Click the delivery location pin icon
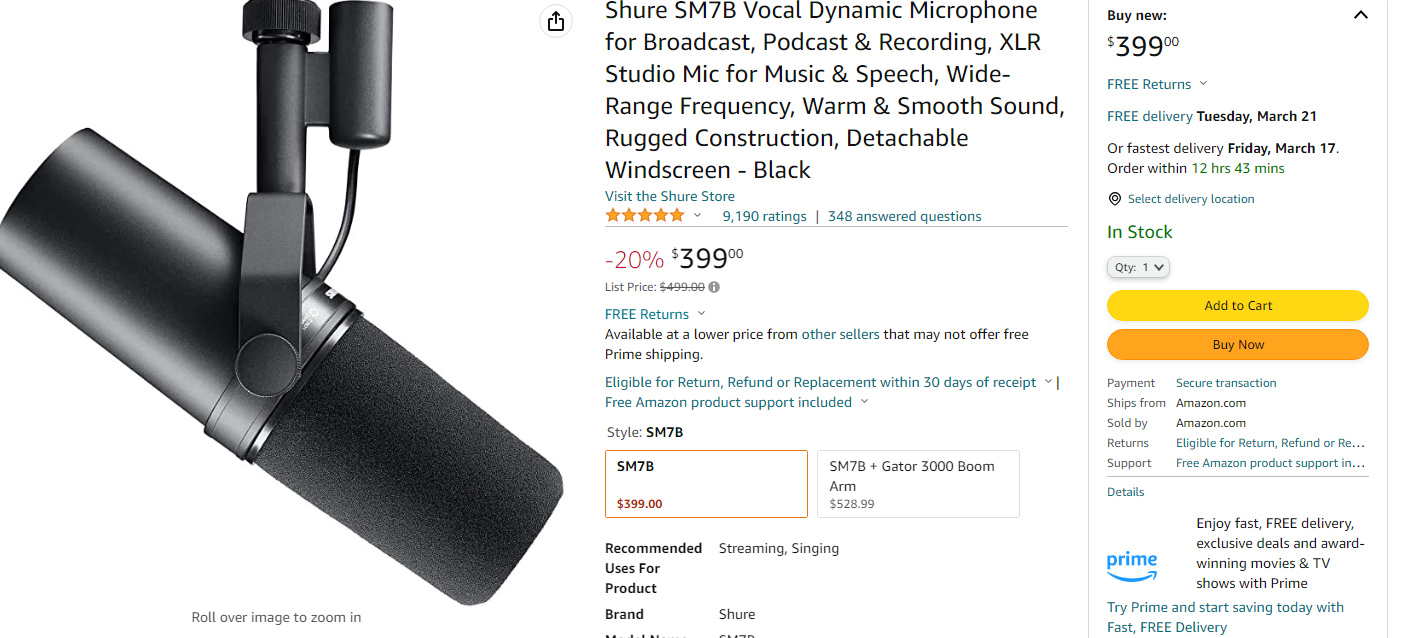 pyautogui.click(x=1115, y=199)
